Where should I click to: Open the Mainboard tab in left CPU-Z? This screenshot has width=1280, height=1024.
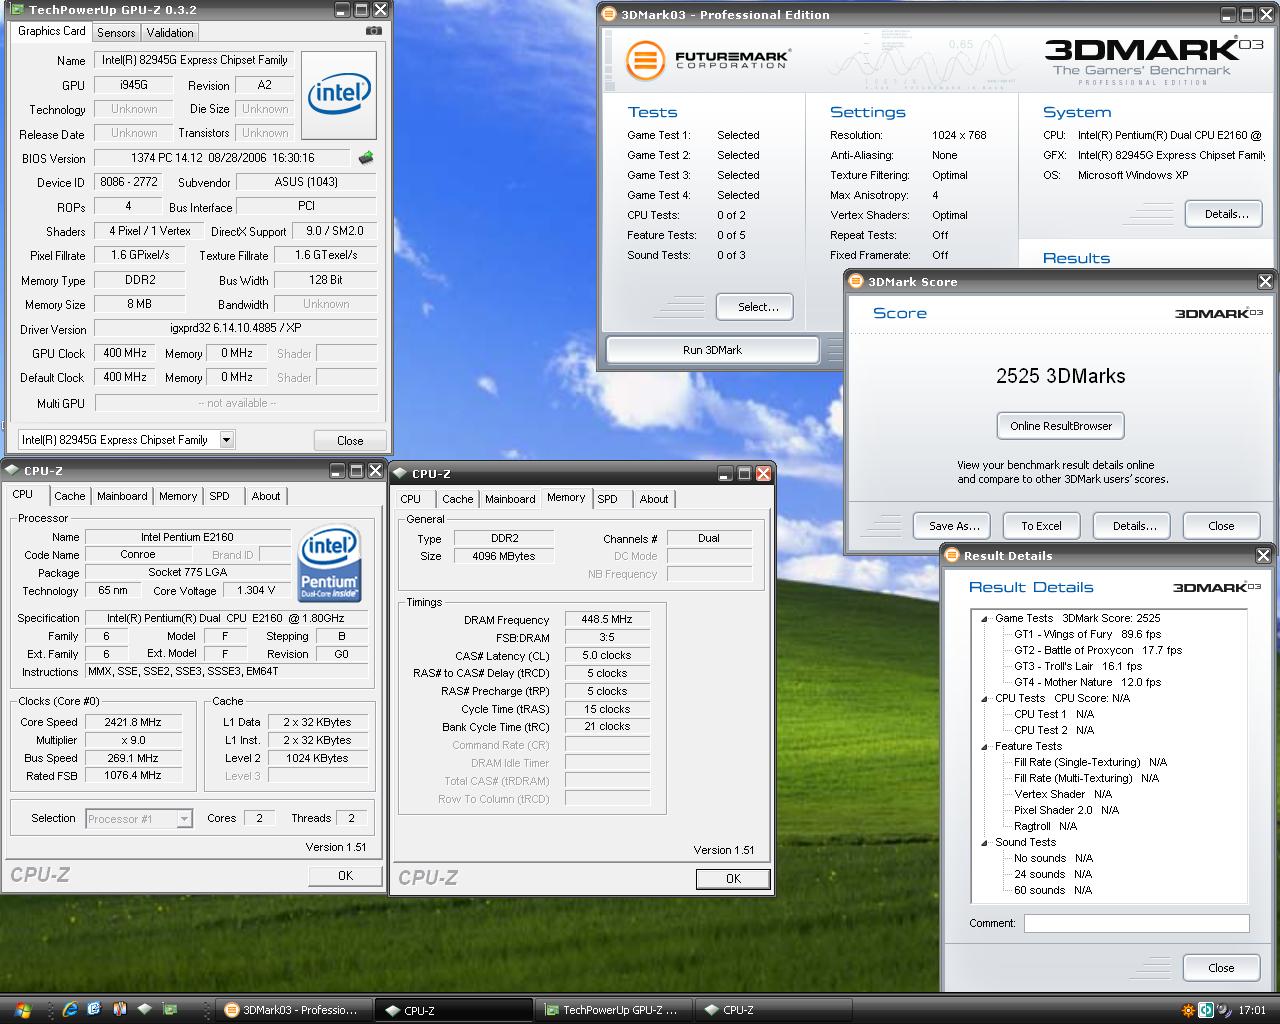pyautogui.click(x=122, y=496)
